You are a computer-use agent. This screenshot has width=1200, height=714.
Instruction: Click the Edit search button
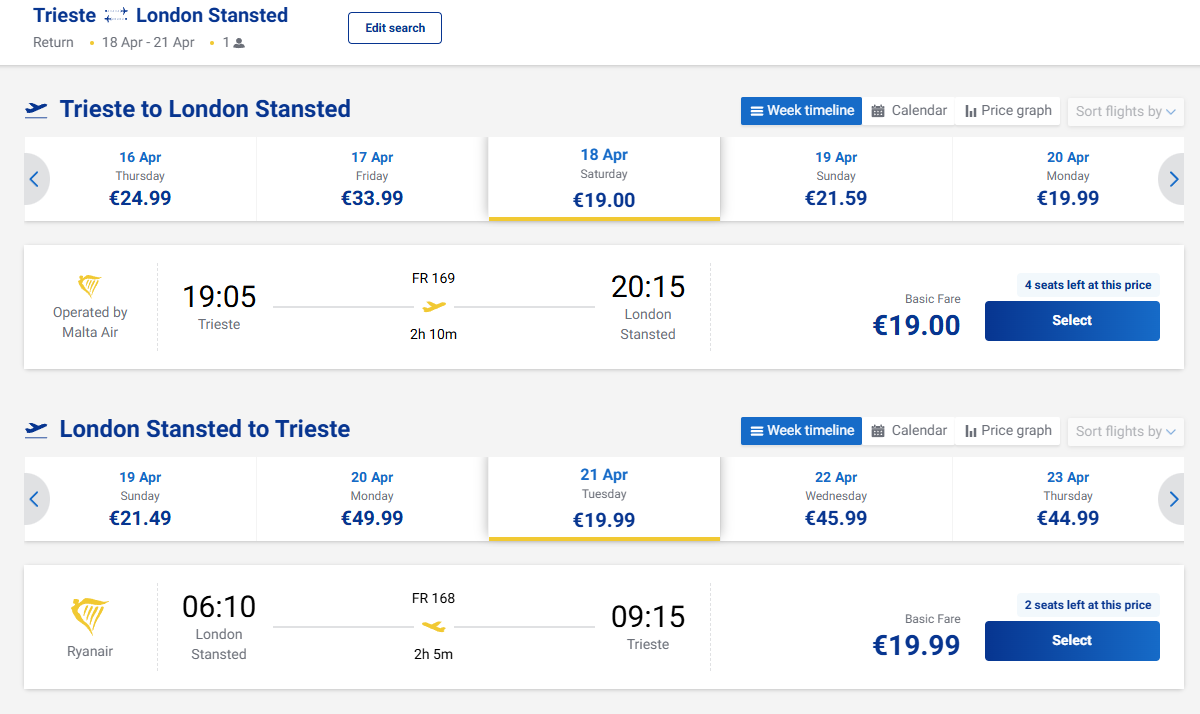[x=395, y=28]
